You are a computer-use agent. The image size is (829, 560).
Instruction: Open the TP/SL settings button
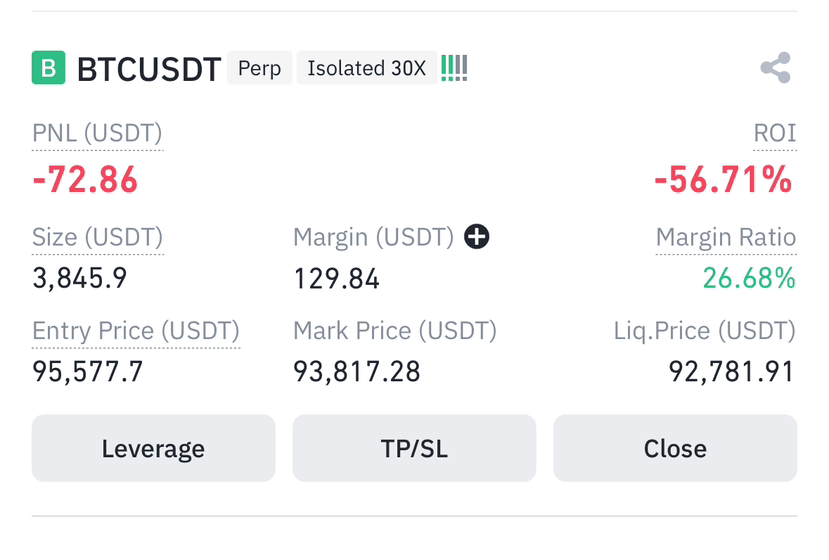point(414,448)
